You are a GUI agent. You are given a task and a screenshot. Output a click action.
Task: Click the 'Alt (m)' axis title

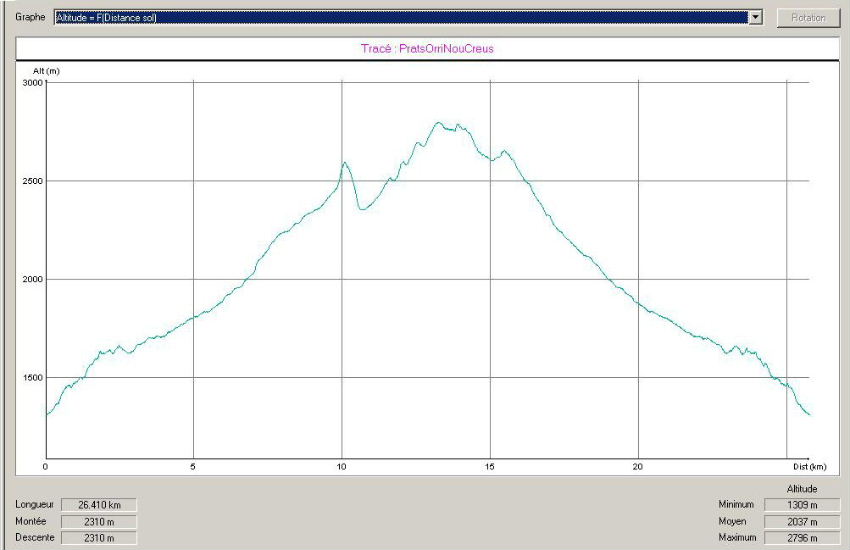[x=46, y=70]
